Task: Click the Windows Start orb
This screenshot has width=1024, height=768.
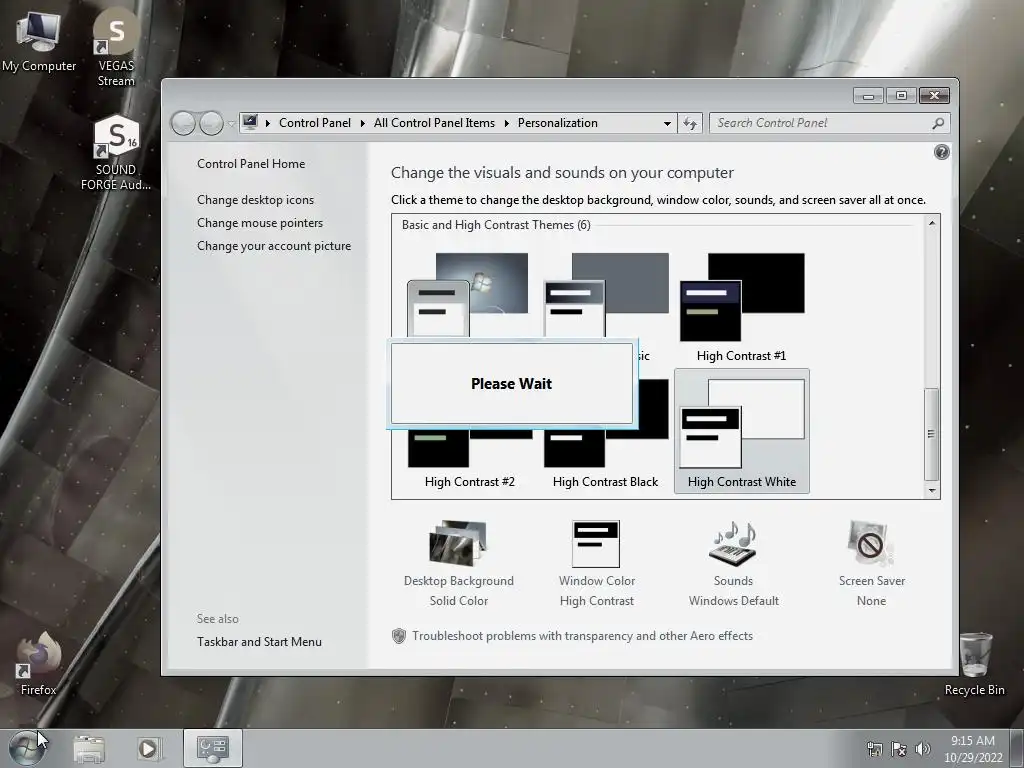Action: click(27, 748)
